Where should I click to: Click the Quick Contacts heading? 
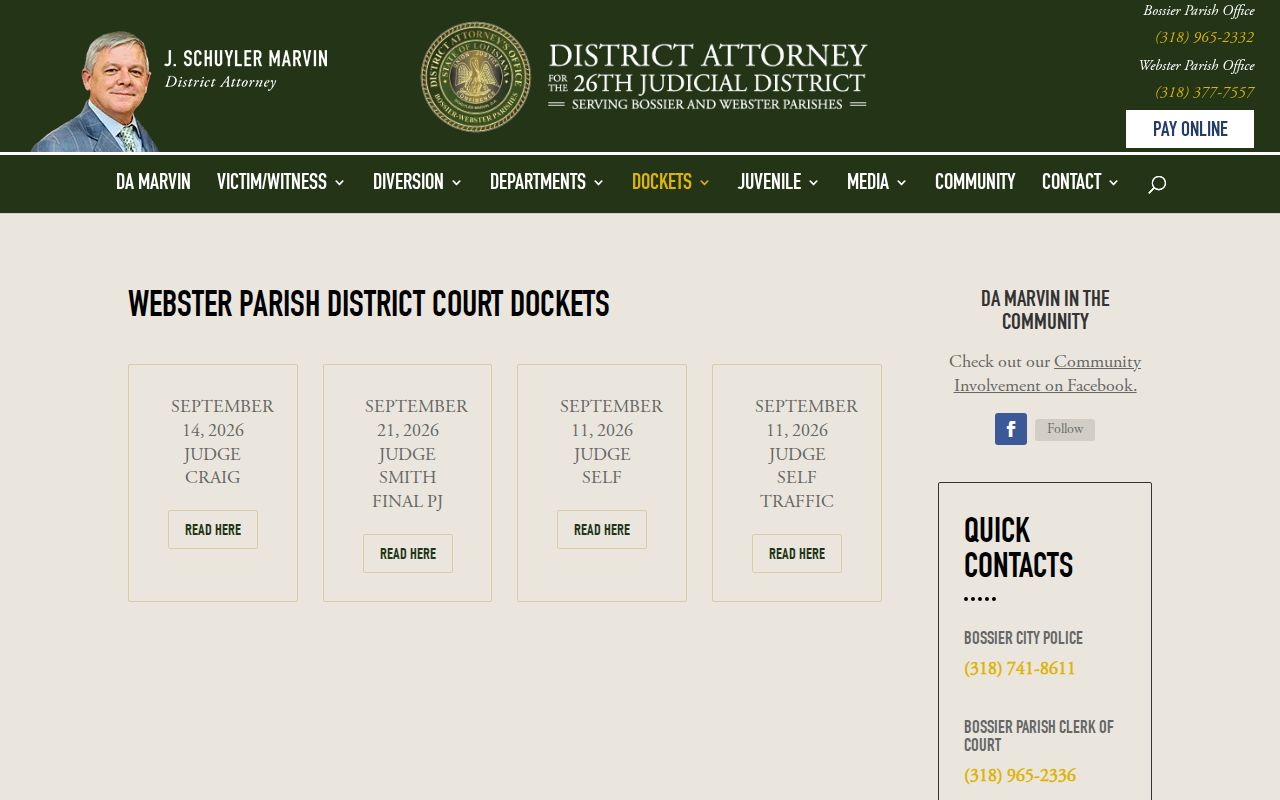[x=1018, y=547]
